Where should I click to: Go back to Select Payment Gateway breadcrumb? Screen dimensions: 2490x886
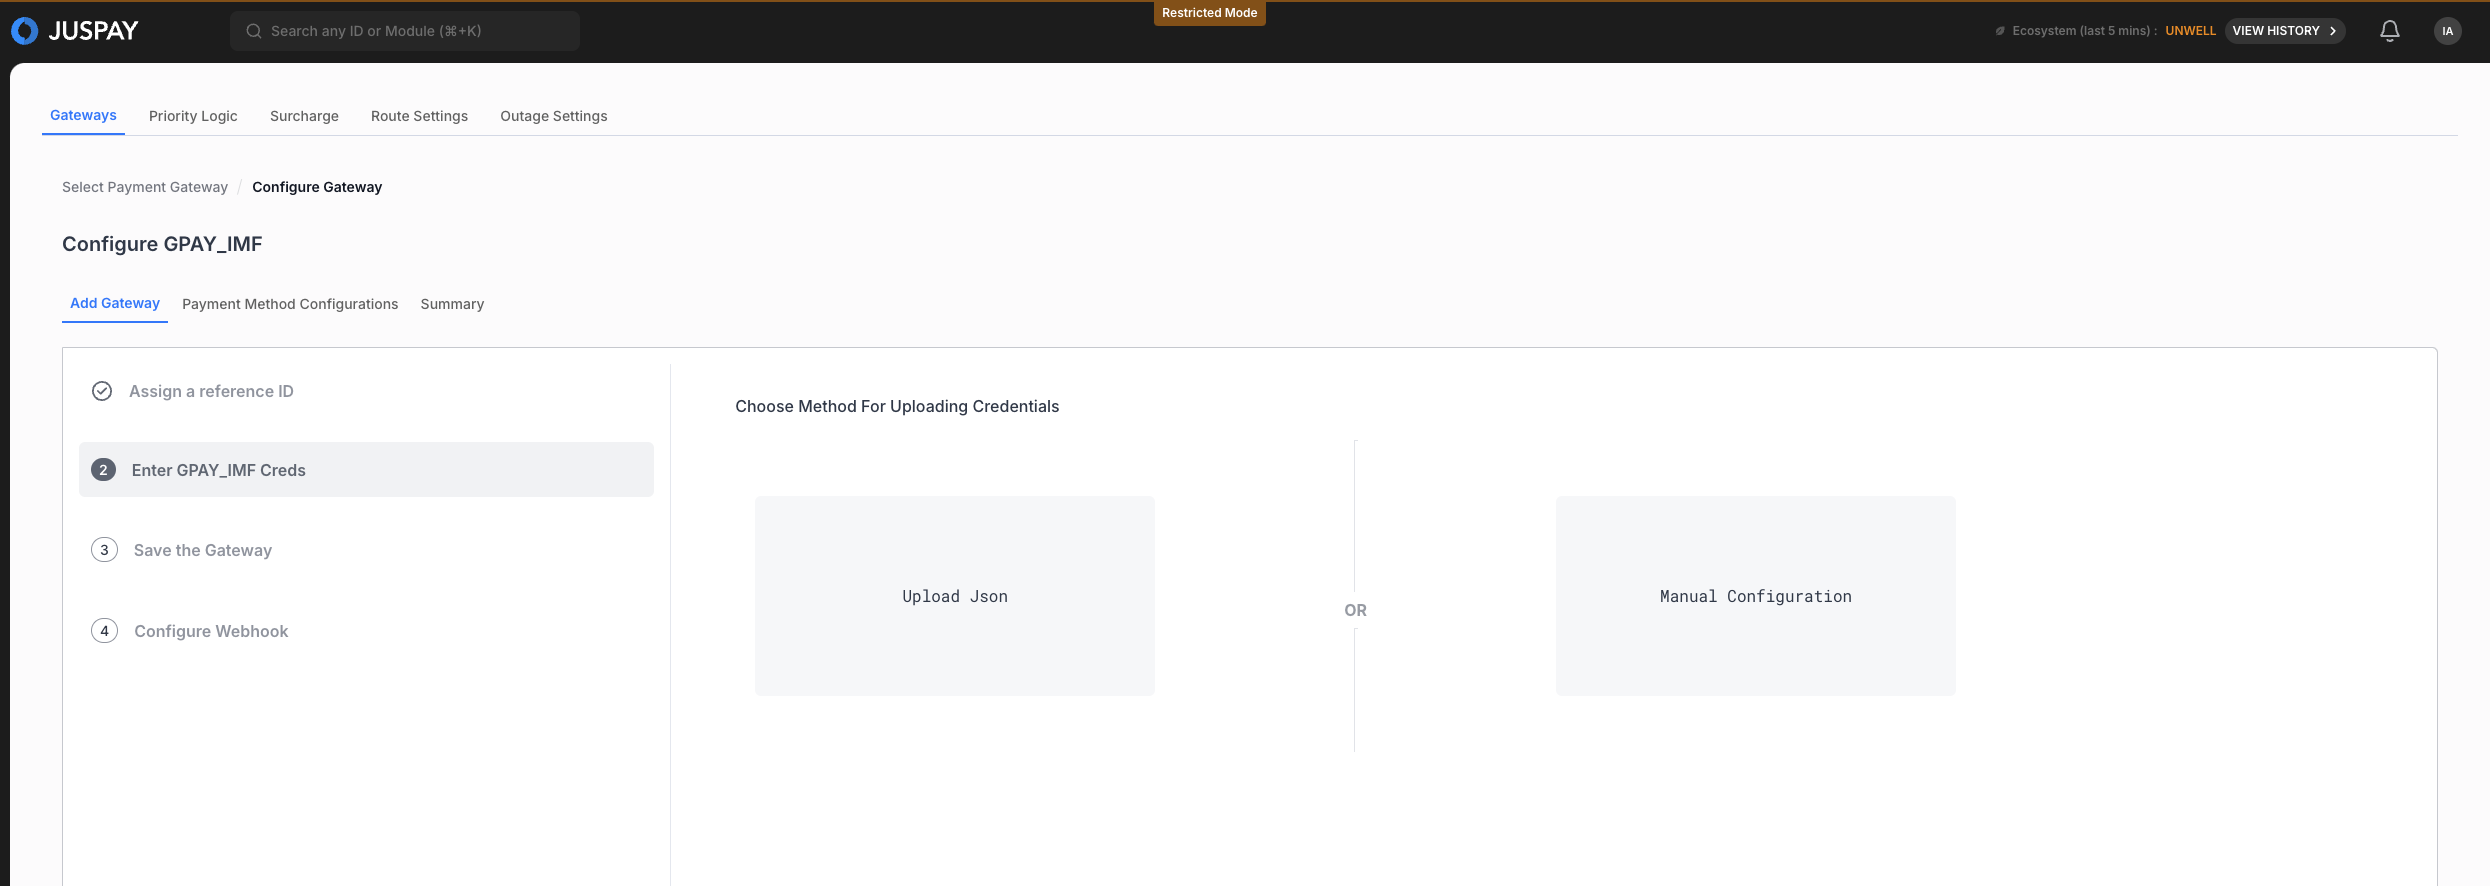click(145, 187)
